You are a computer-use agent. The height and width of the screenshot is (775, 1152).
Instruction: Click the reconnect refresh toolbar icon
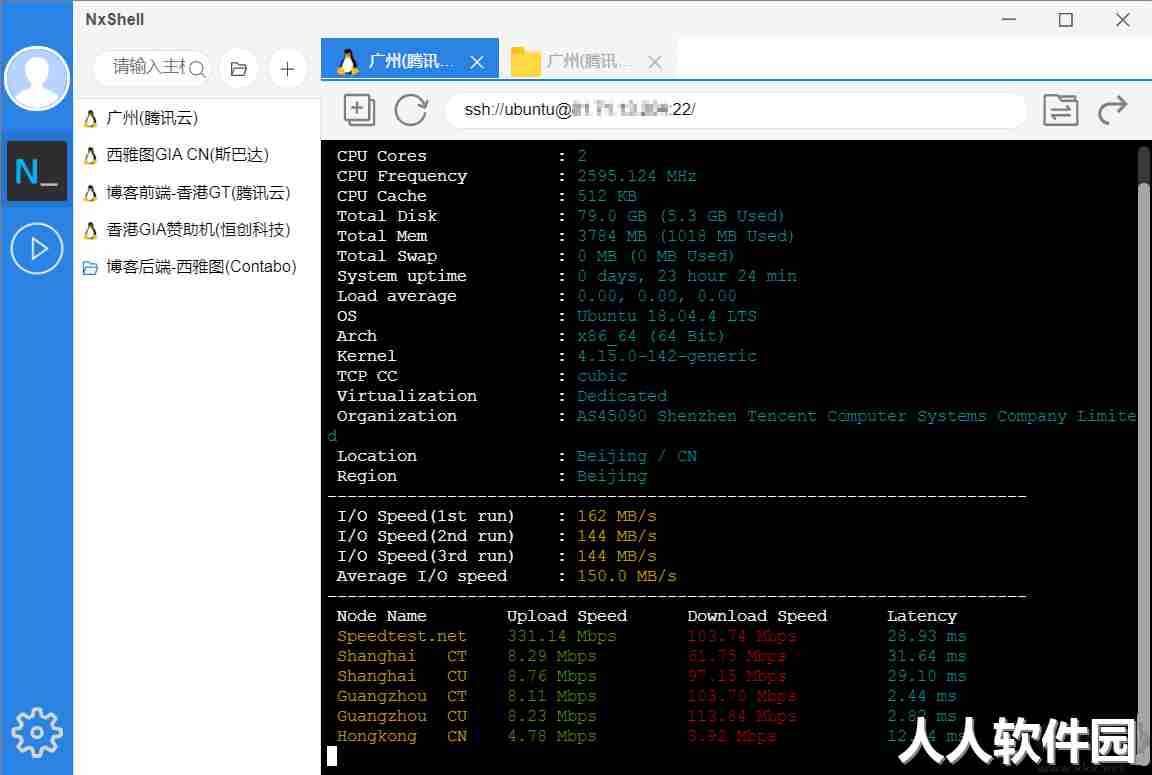[x=411, y=110]
